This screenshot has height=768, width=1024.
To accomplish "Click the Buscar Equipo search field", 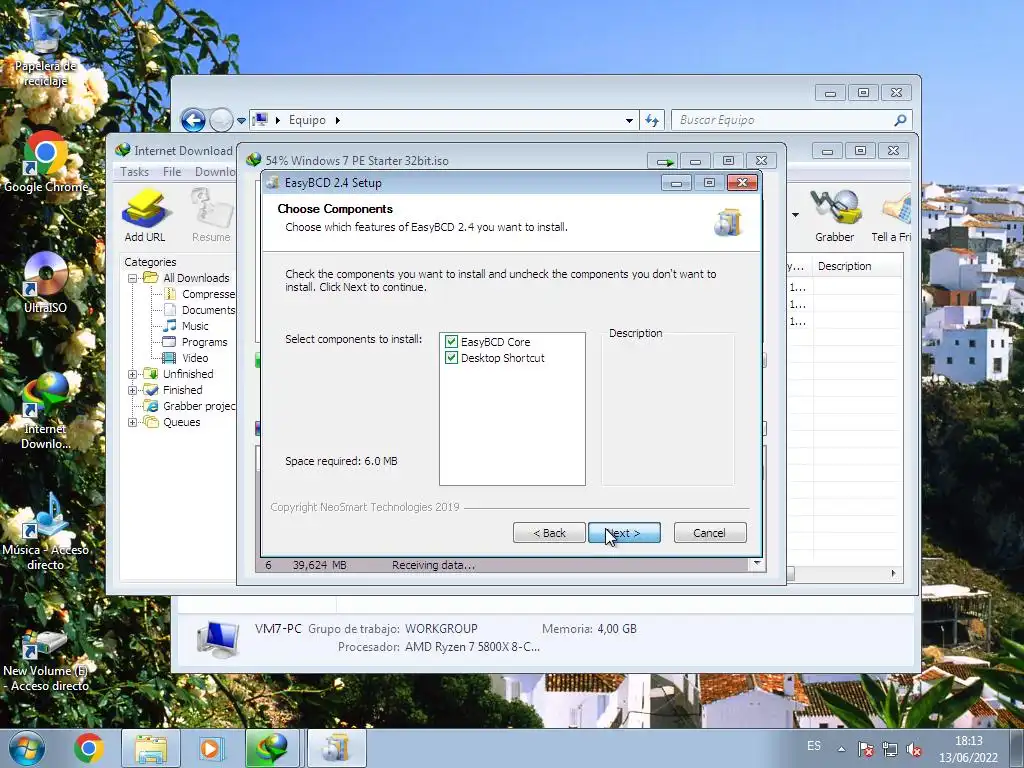I will (782, 120).
